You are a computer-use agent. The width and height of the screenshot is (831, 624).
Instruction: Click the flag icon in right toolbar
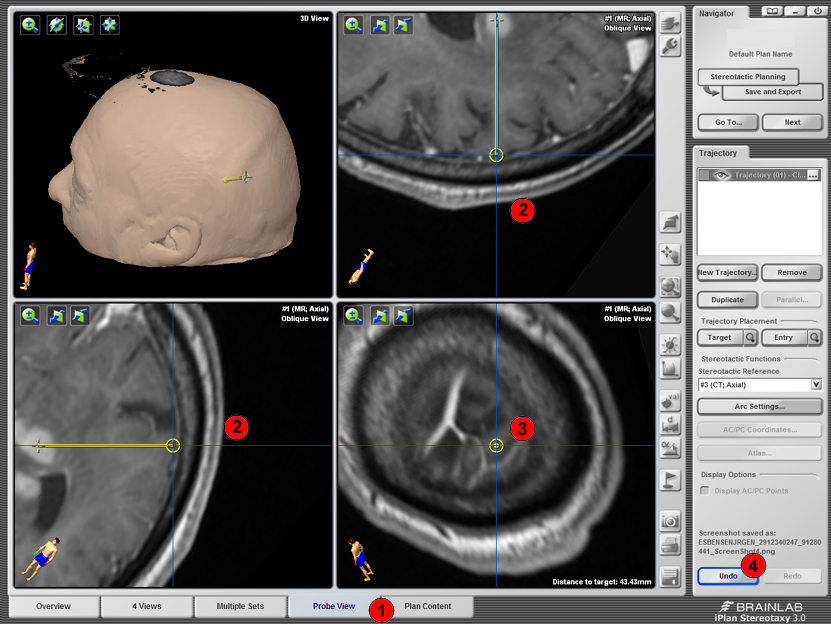tap(671, 479)
